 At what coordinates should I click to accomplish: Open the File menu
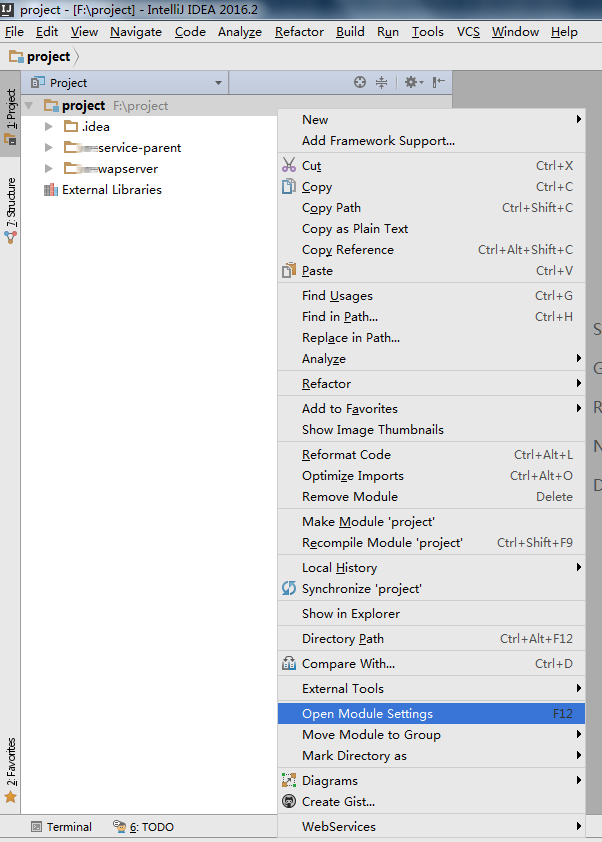14,32
